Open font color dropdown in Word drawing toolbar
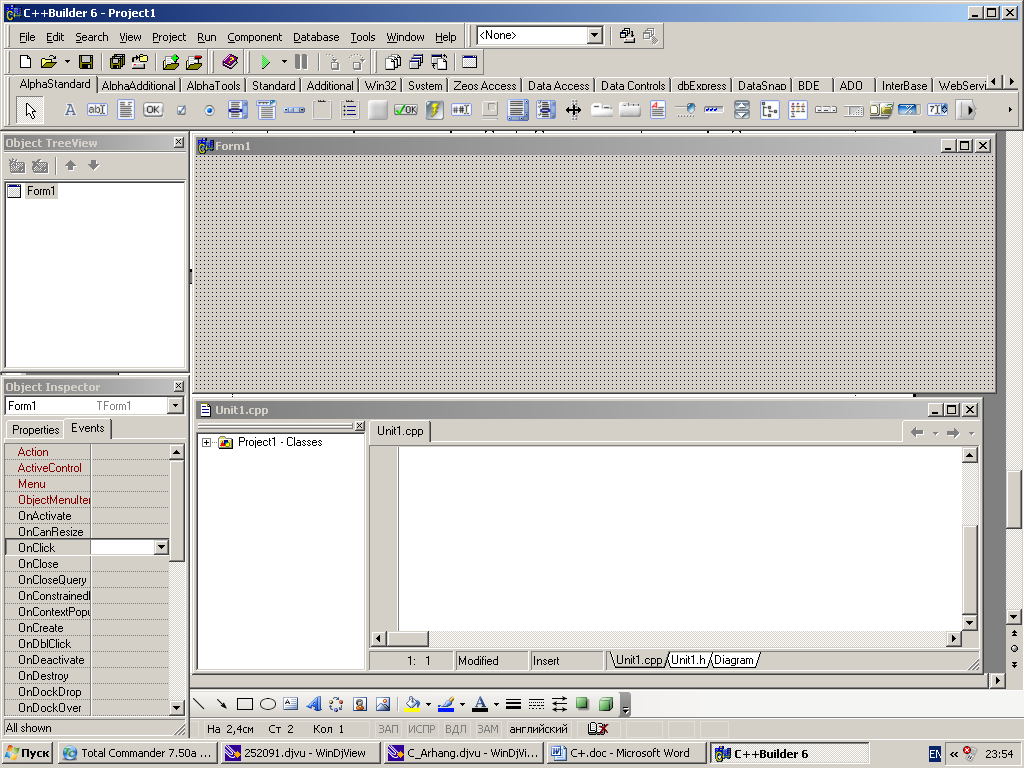This screenshot has height=768, width=1024. click(496, 704)
